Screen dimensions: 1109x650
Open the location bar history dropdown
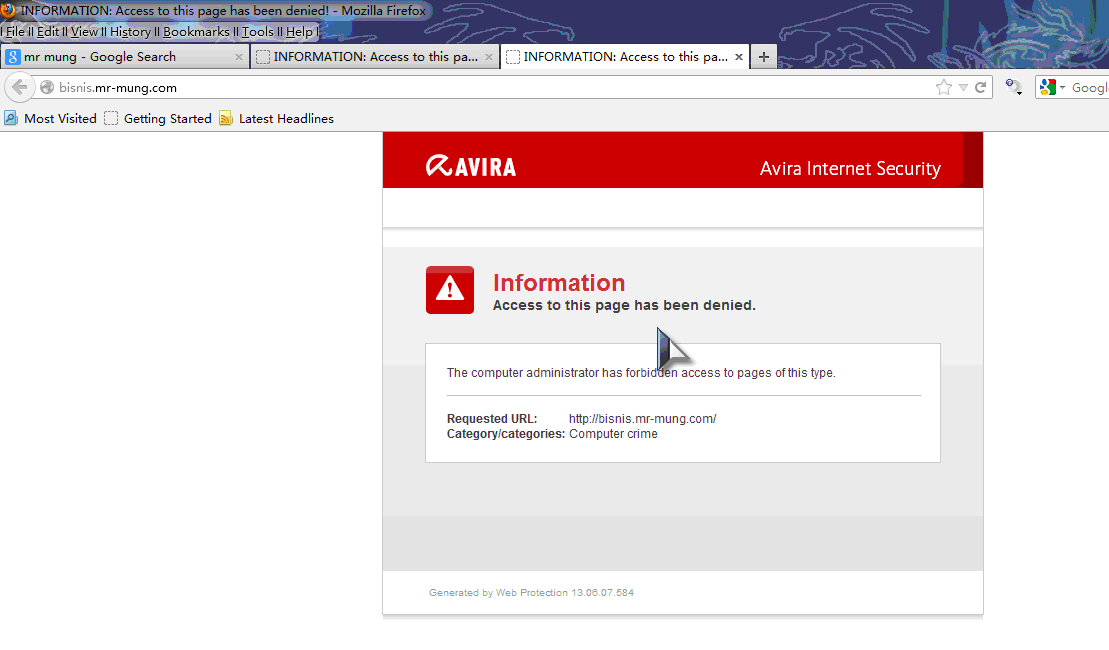[963, 87]
